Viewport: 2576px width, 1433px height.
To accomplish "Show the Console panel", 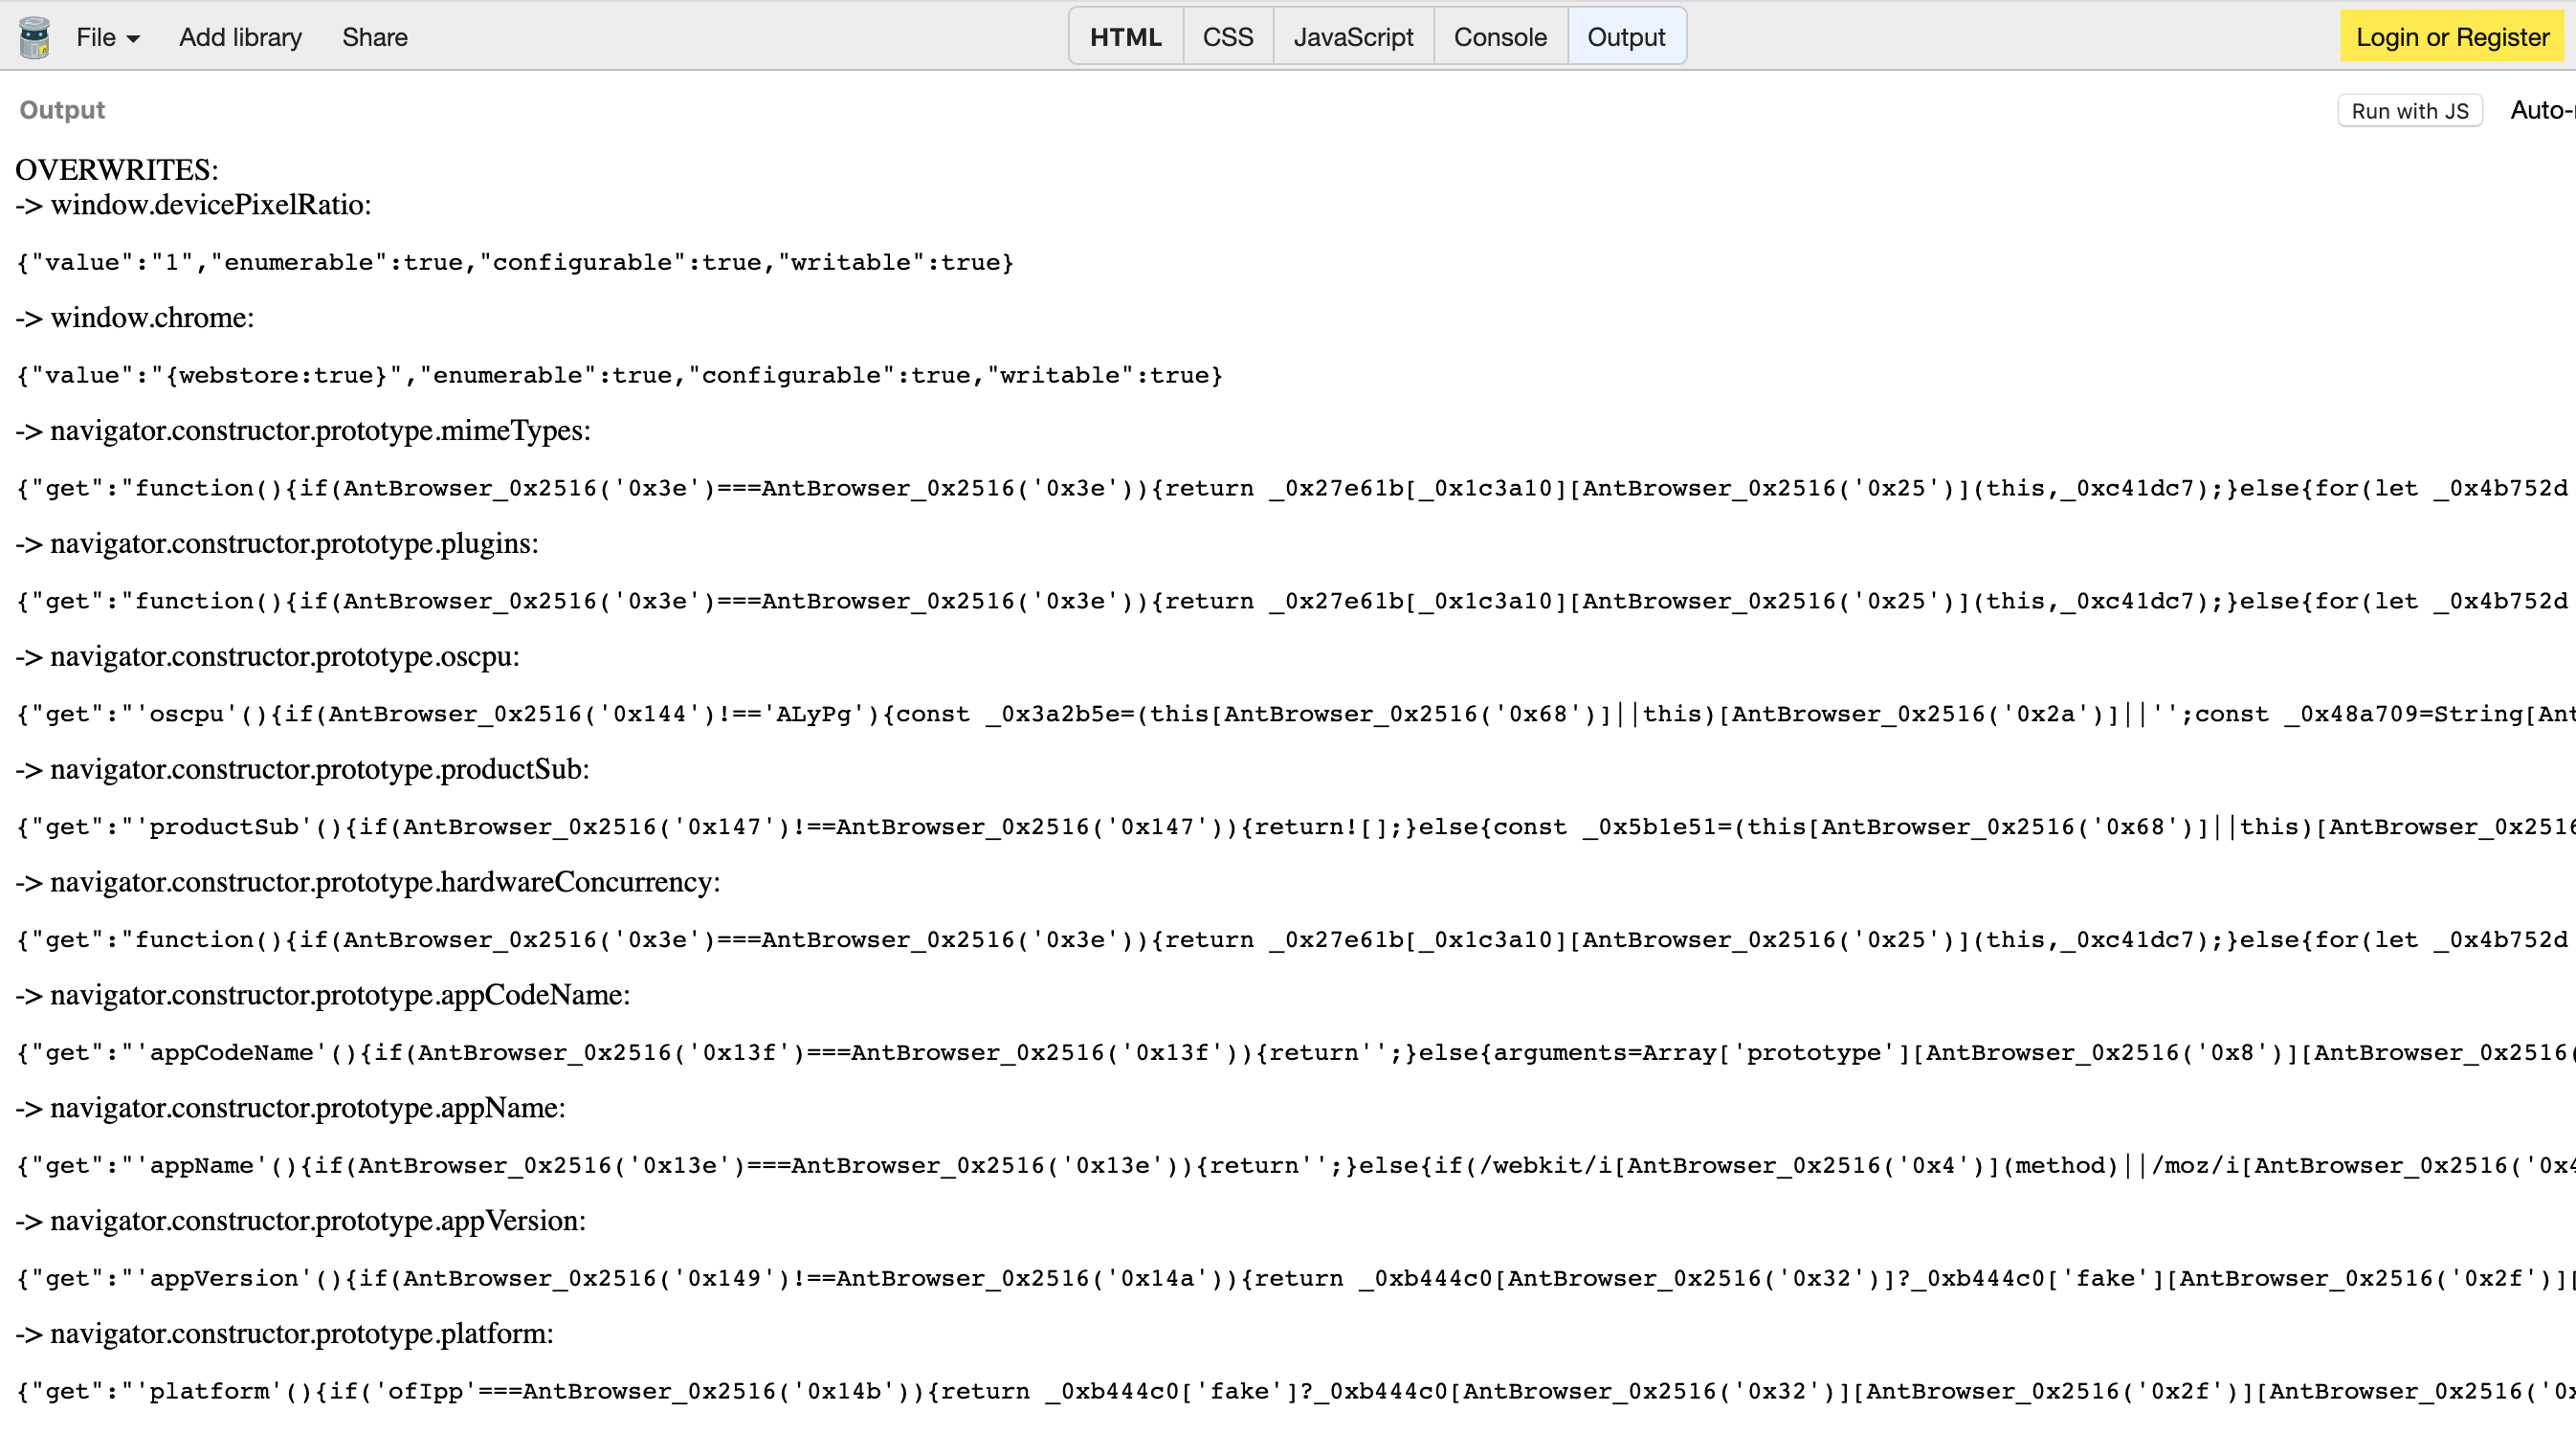I will click(1499, 37).
